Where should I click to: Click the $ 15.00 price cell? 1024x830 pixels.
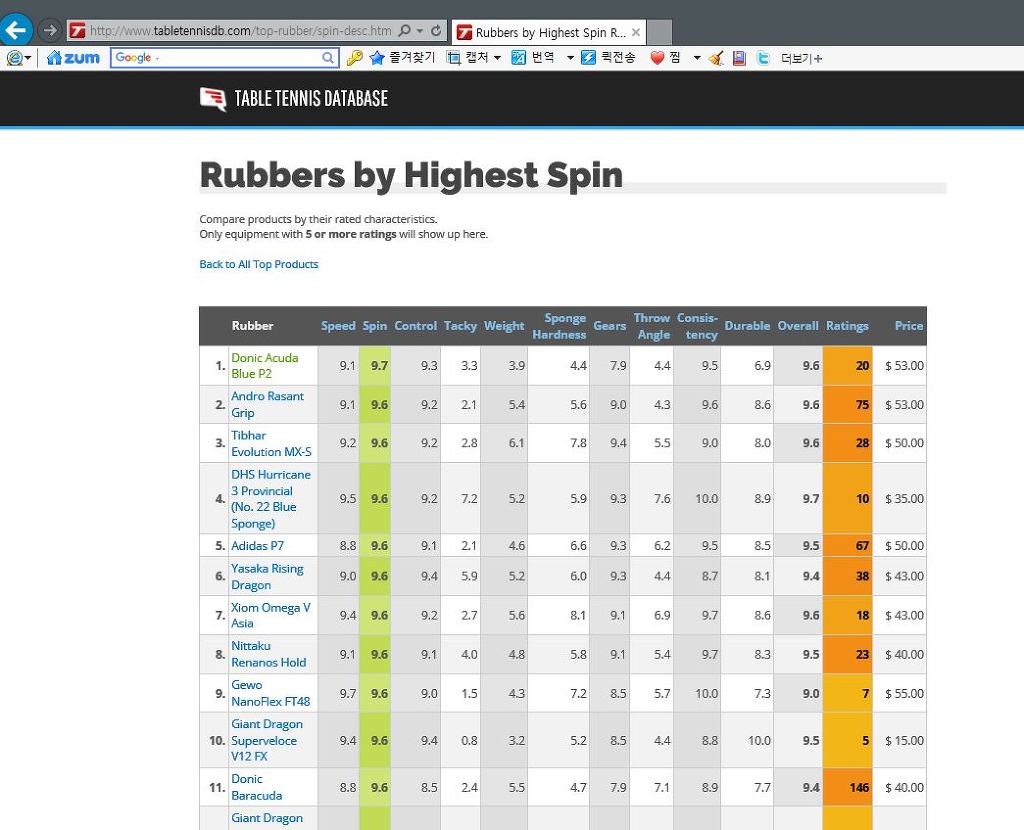(x=900, y=741)
